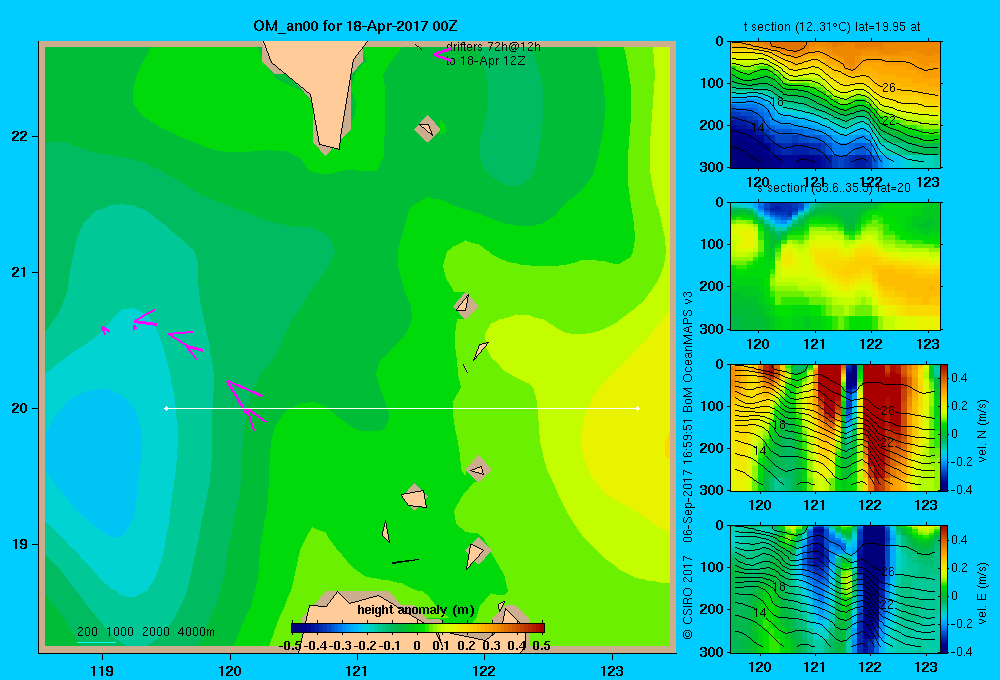The image size is (1000, 680).
Task: Click the "200 1000 2000 4000m" depth legend
Action: pos(145,632)
